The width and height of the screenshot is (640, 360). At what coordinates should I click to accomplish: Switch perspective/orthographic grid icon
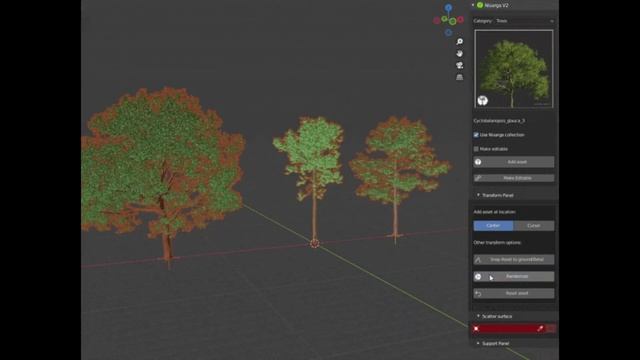(x=460, y=77)
